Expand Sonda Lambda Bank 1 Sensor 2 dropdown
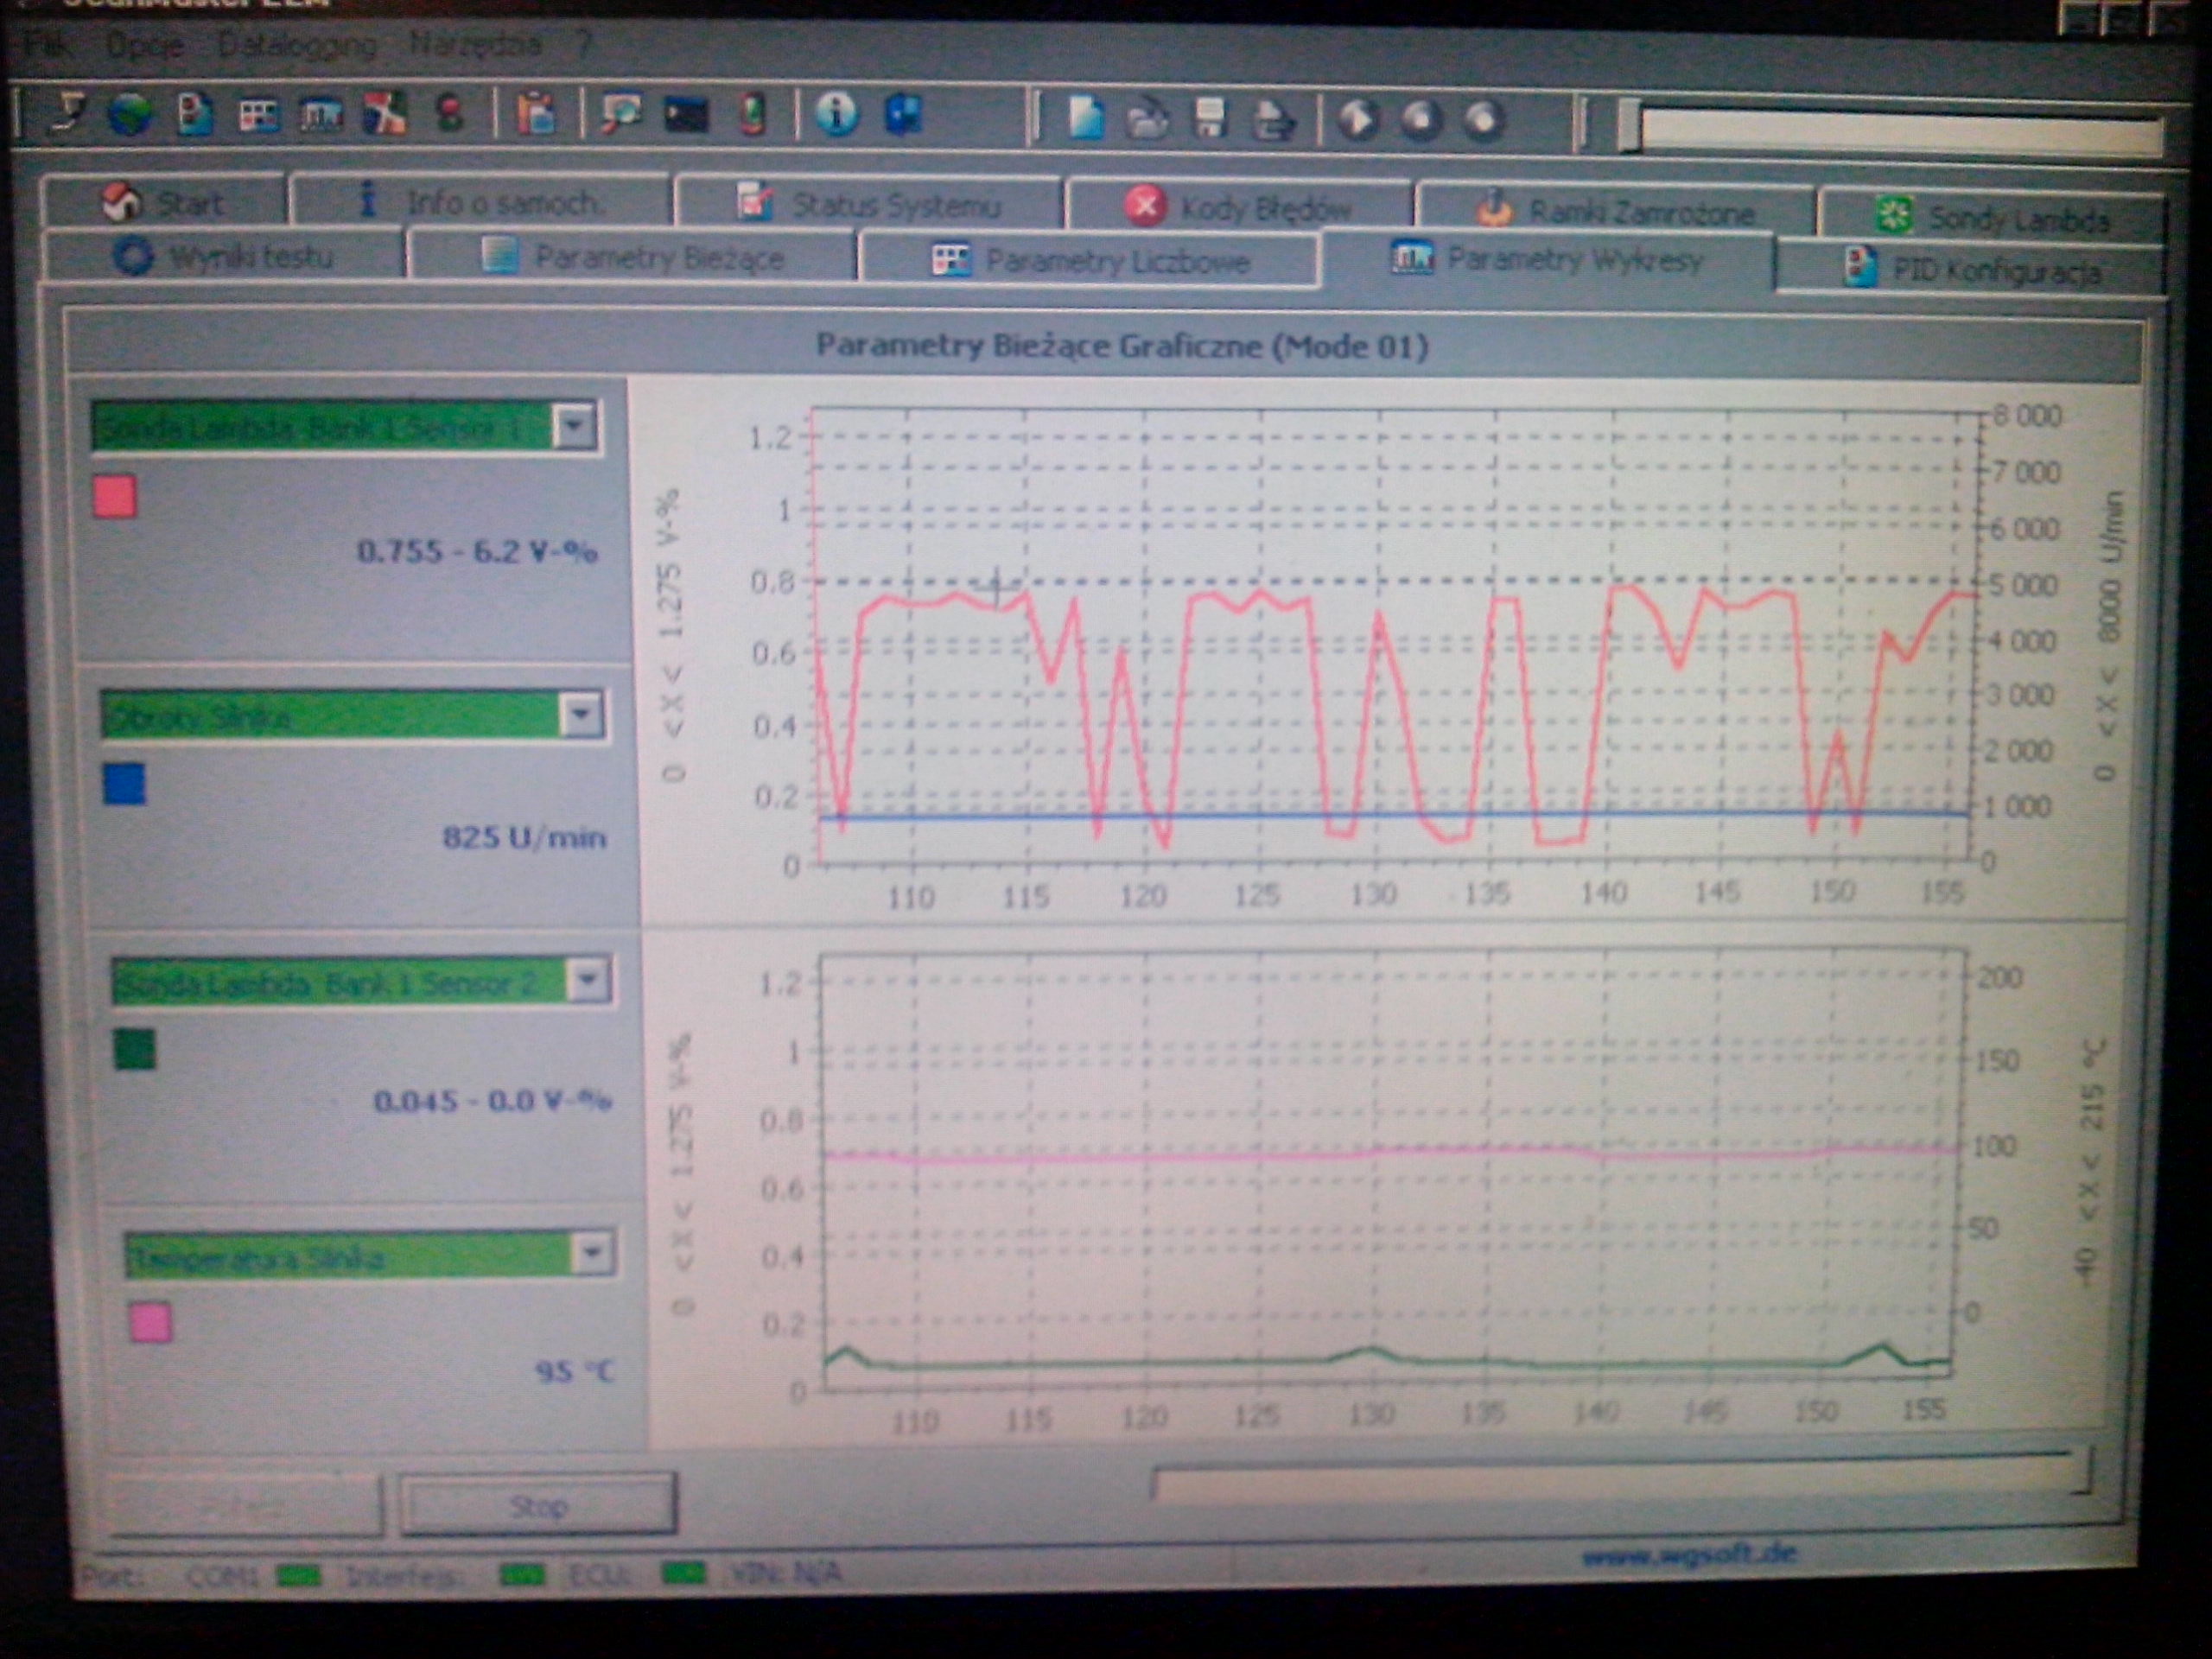 [x=588, y=980]
